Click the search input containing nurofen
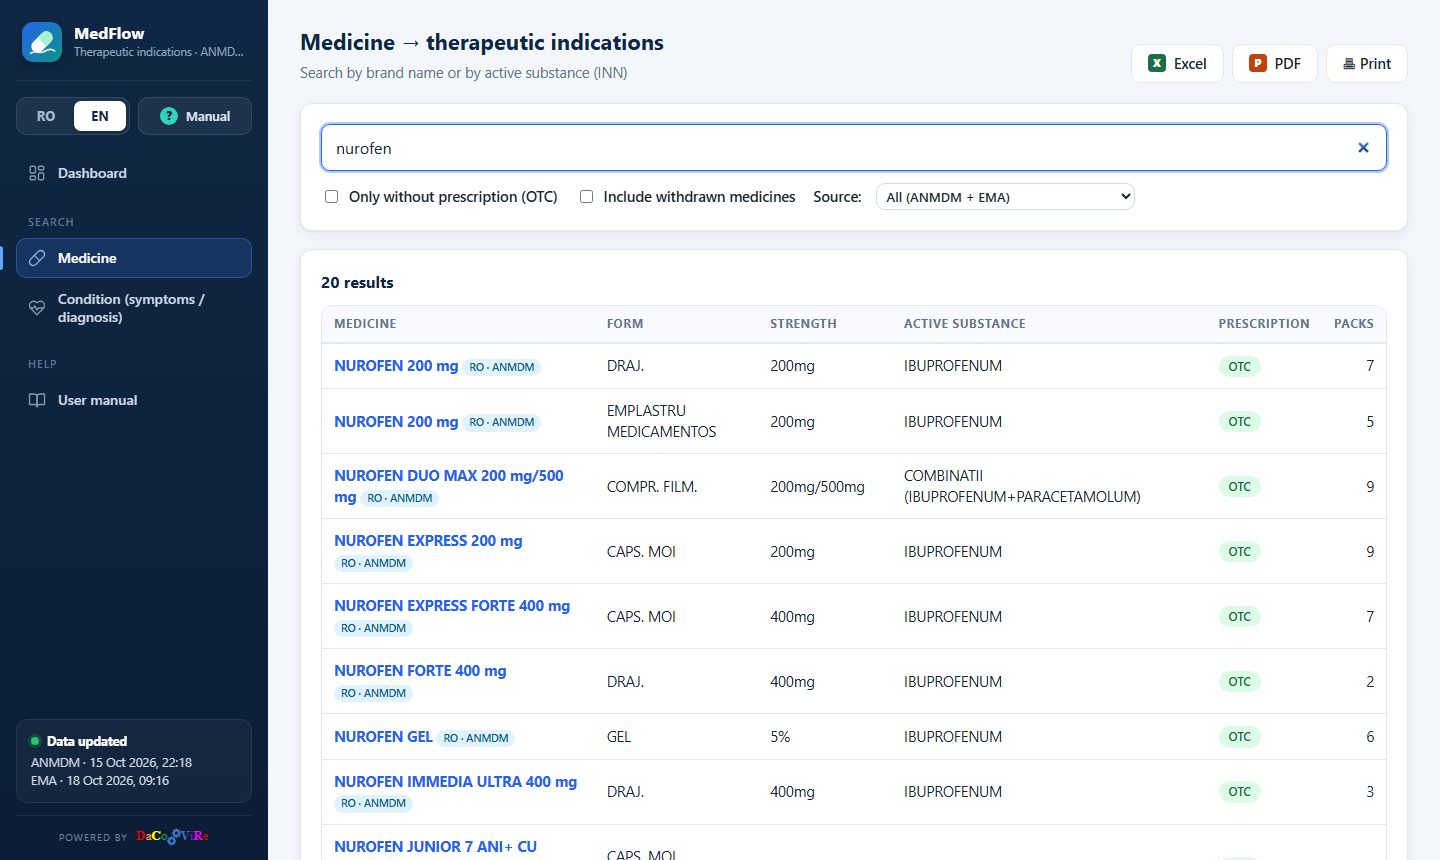 [854, 148]
